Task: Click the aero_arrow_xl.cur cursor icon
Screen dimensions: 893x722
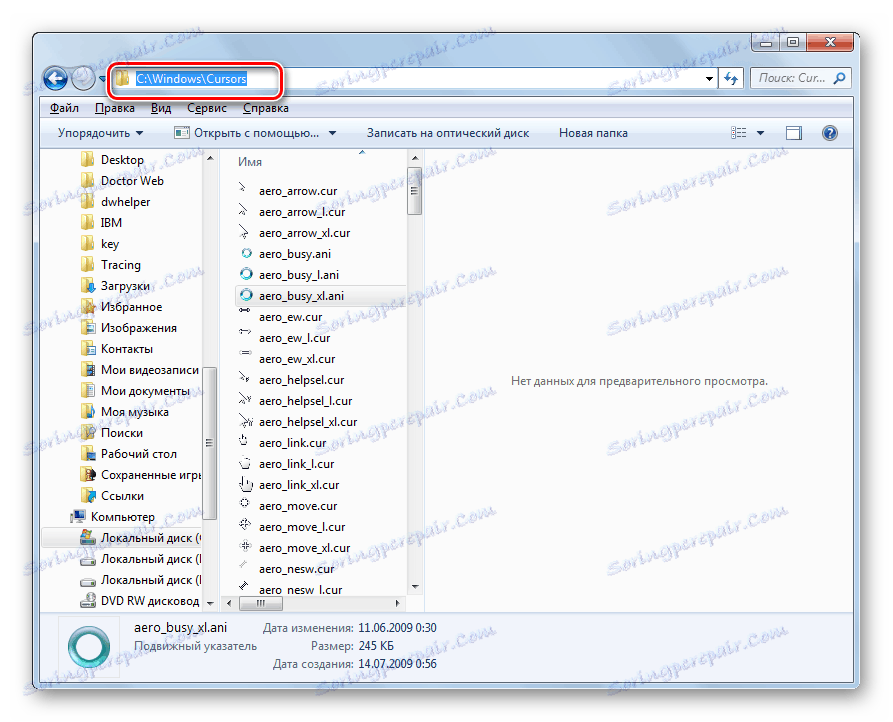Action: (x=244, y=232)
